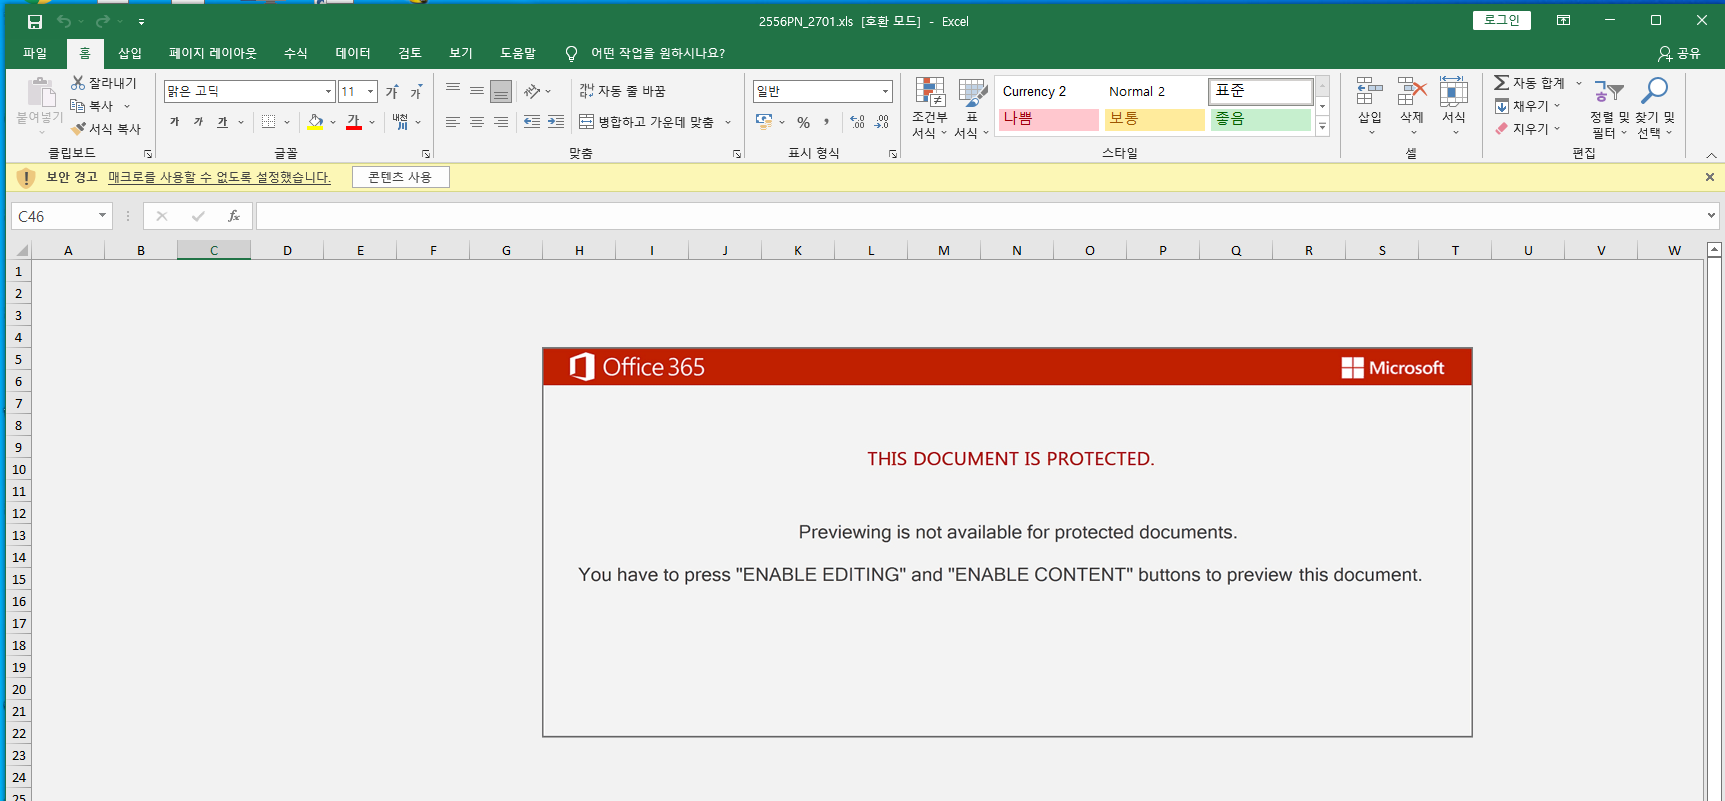The height and width of the screenshot is (801, 1725).
Task: Open text orientation options
Action: (x=537, y=91)
